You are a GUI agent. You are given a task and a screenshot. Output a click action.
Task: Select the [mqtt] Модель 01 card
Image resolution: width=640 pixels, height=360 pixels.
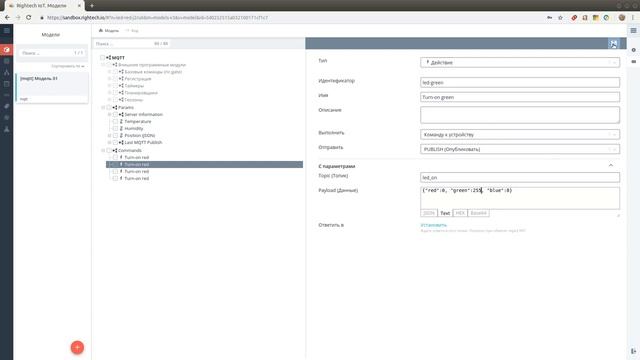pyautogui.click(x=52, y=88)
